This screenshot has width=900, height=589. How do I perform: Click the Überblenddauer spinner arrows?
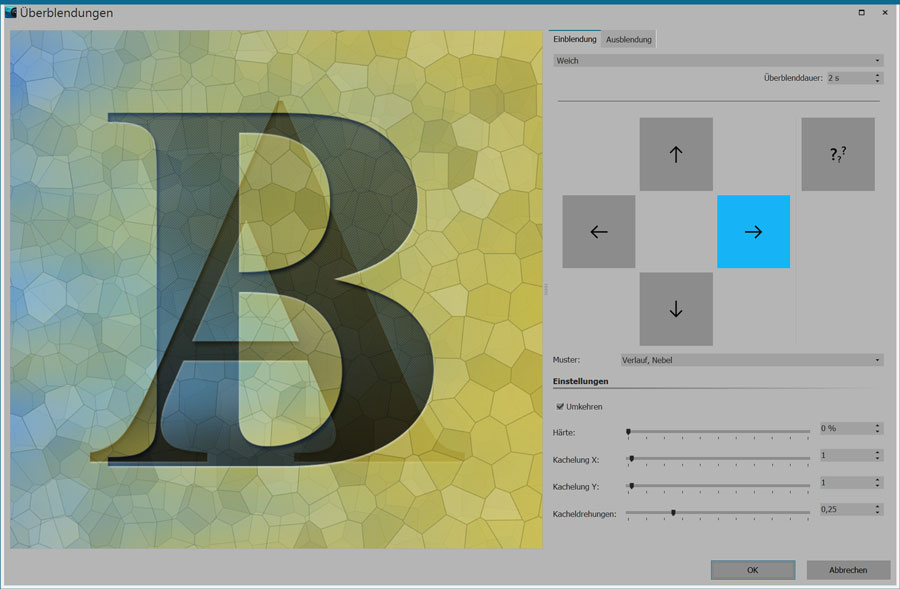click(878, 78)
